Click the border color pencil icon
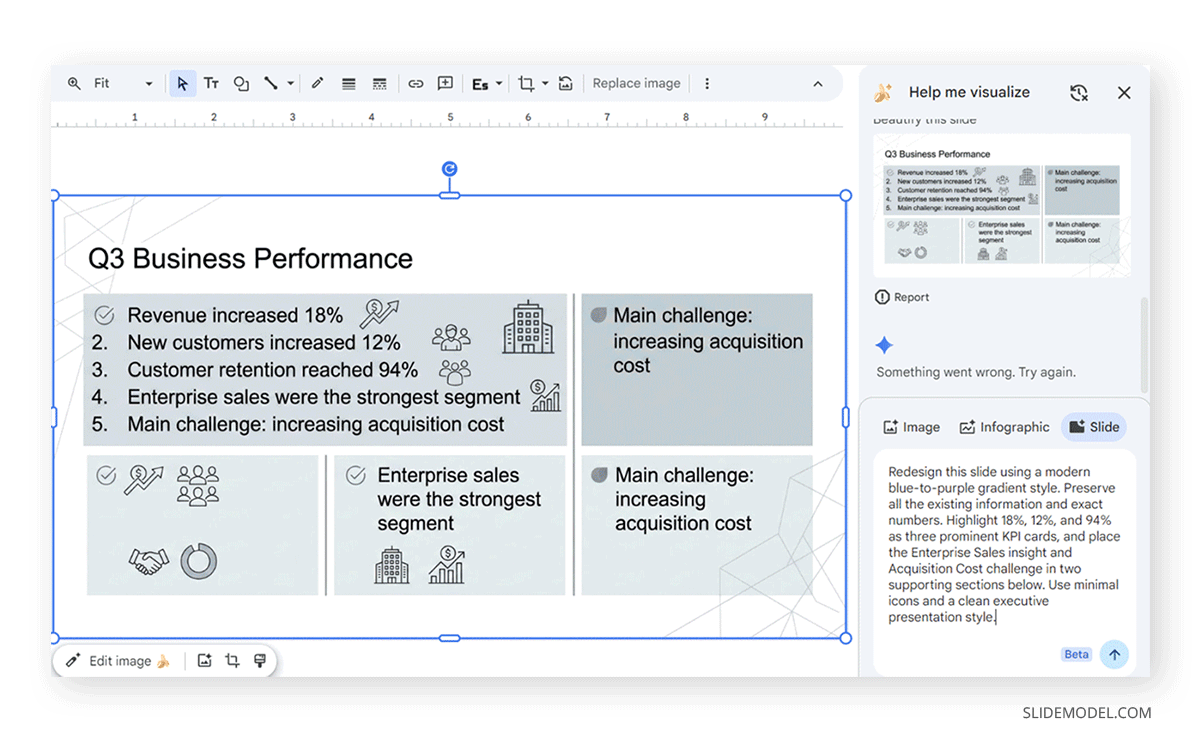 pyautogui.click(x=318, y=84)
